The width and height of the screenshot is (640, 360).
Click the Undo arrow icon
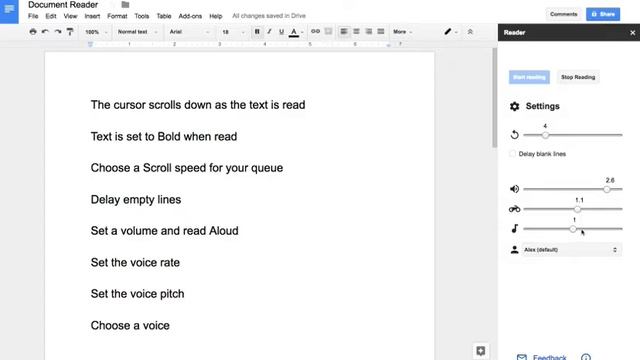coord(45,31)
